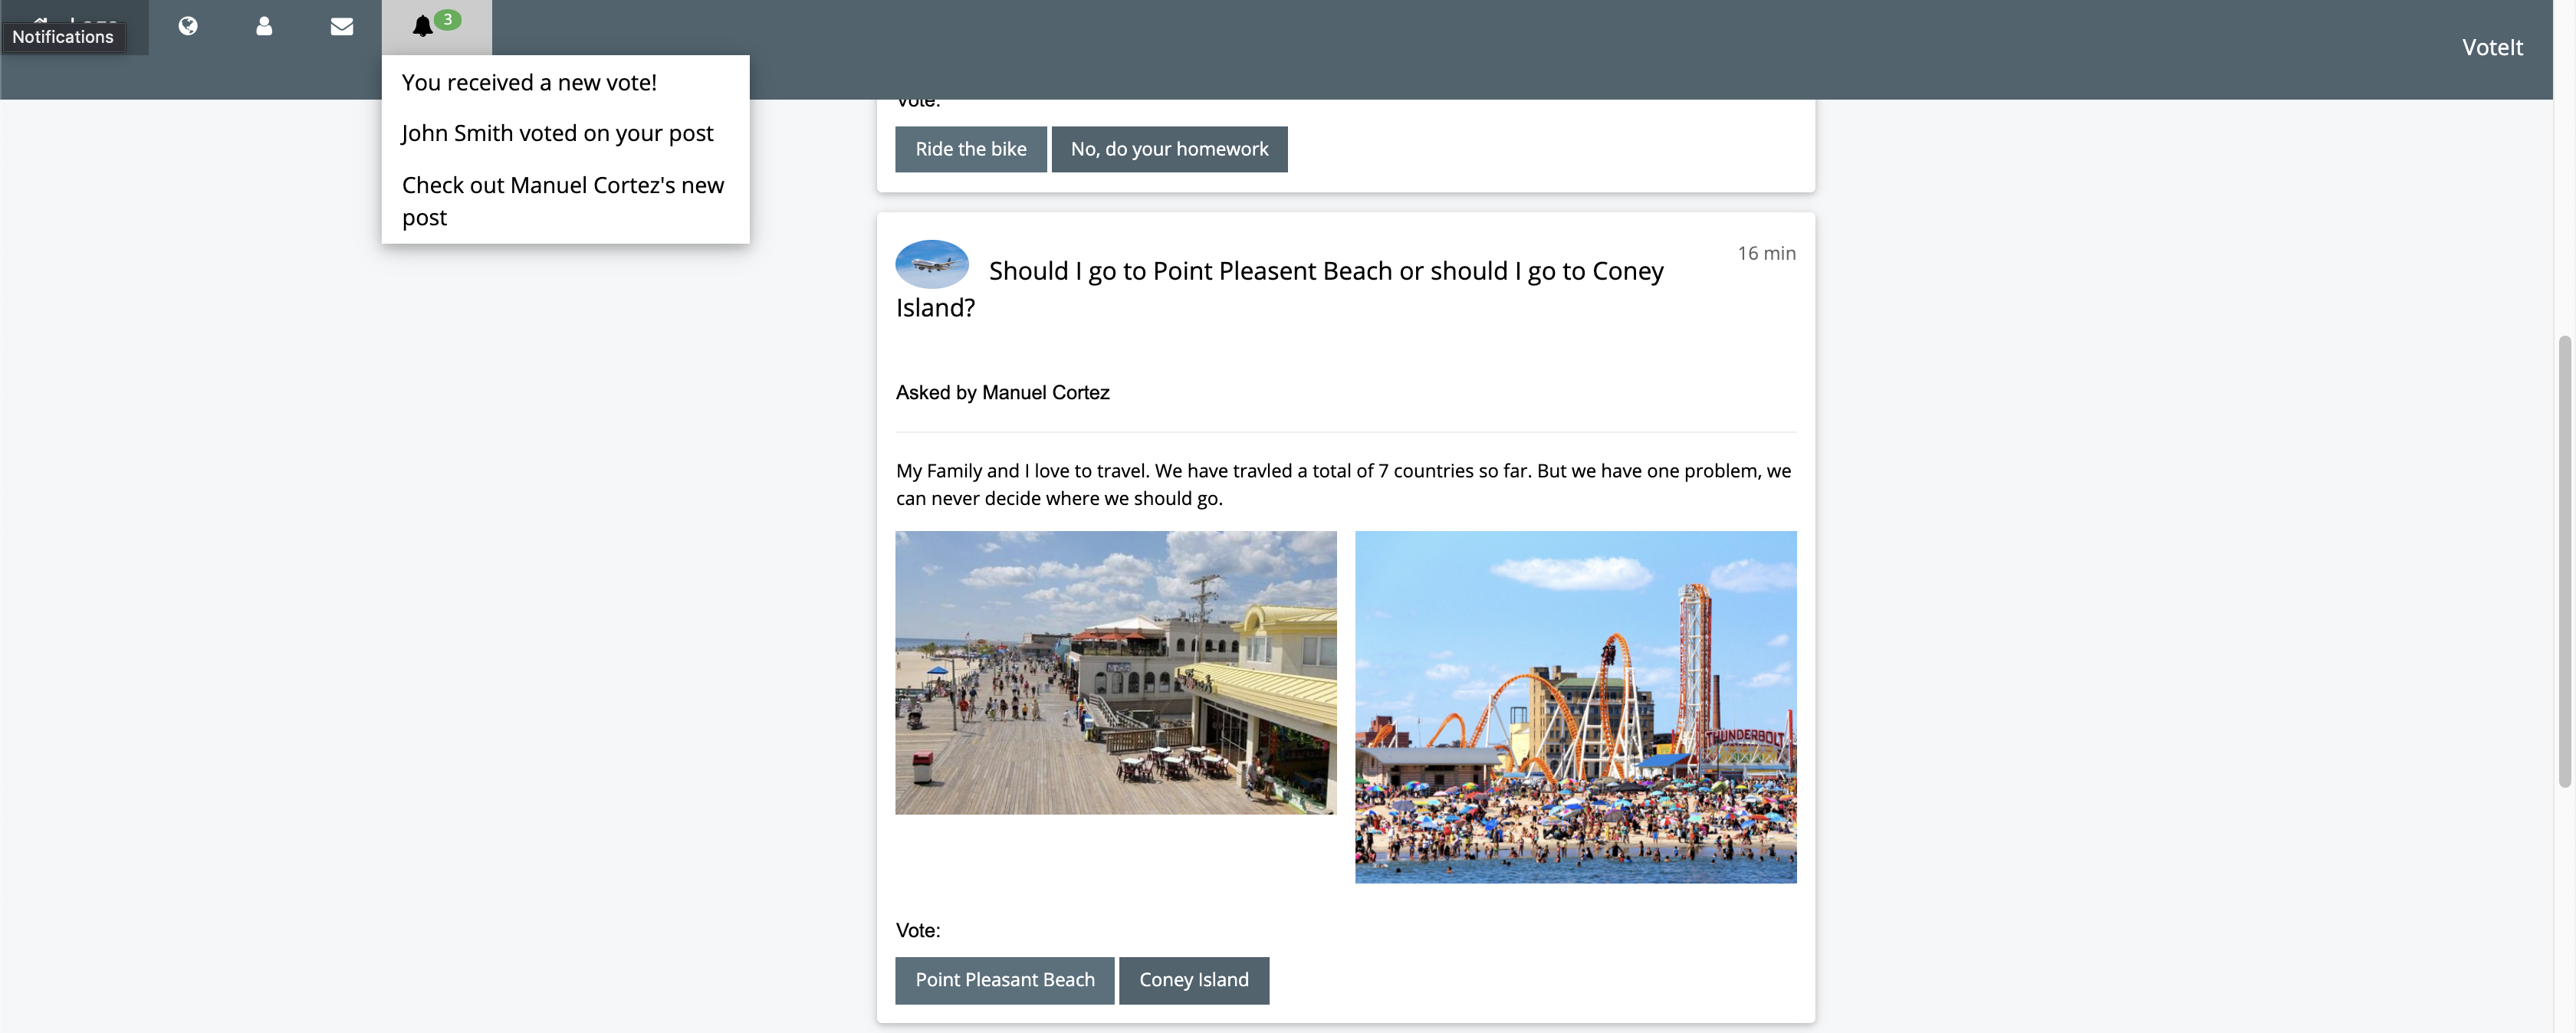Viewport: 2576px width, 1033px height.
Task: Vote for 'Ride the bike'
Action: click(x=970, y=149)
